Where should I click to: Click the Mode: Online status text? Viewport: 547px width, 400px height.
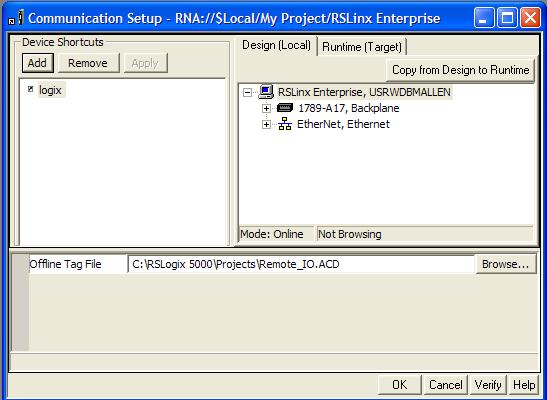272,234
